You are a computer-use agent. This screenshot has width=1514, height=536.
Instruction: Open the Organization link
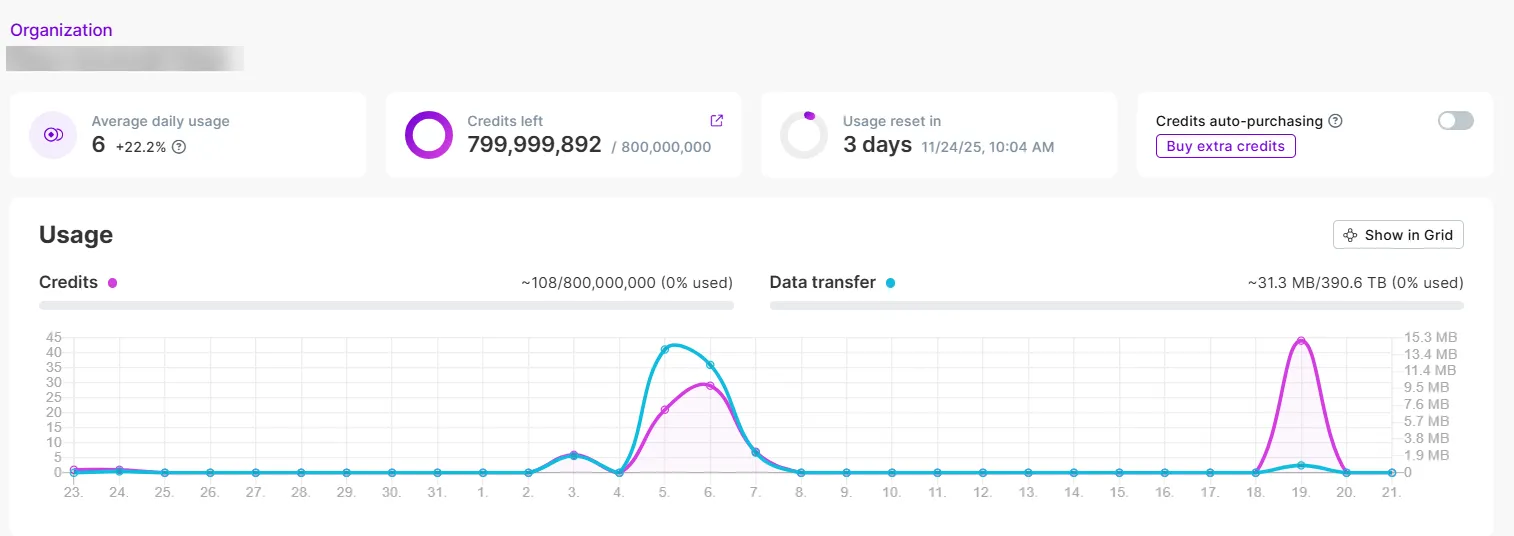[x=61, y=30]
